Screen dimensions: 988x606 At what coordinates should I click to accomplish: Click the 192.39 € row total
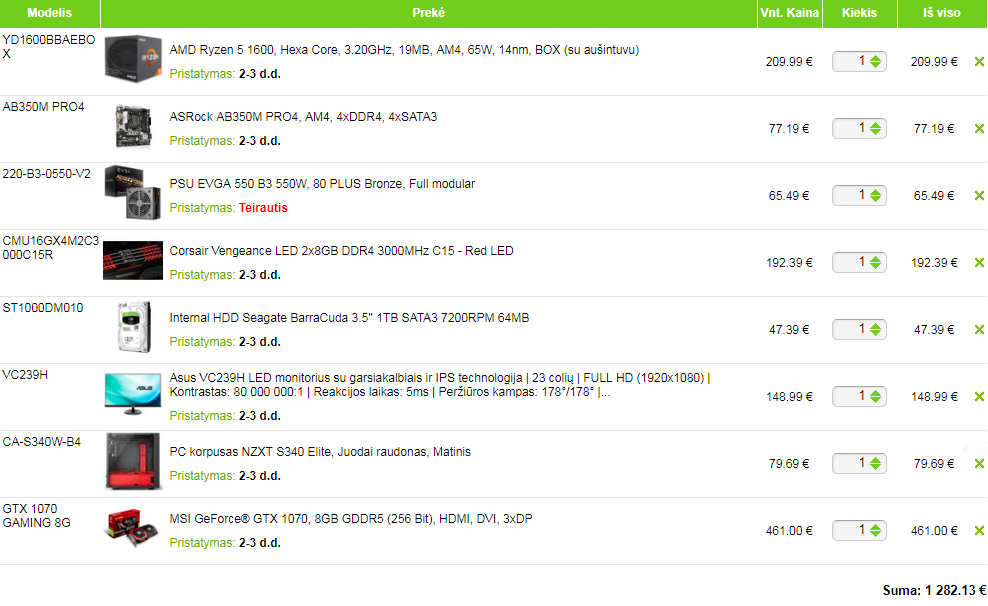[934, 263]
